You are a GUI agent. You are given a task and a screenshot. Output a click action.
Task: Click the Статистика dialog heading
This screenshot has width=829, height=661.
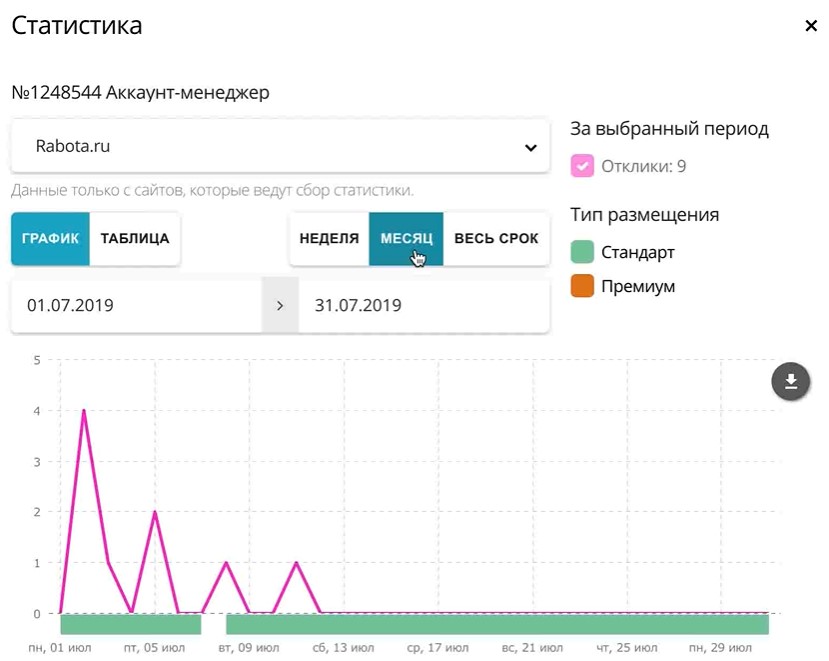pyautogui.click(x=77, y=25)
